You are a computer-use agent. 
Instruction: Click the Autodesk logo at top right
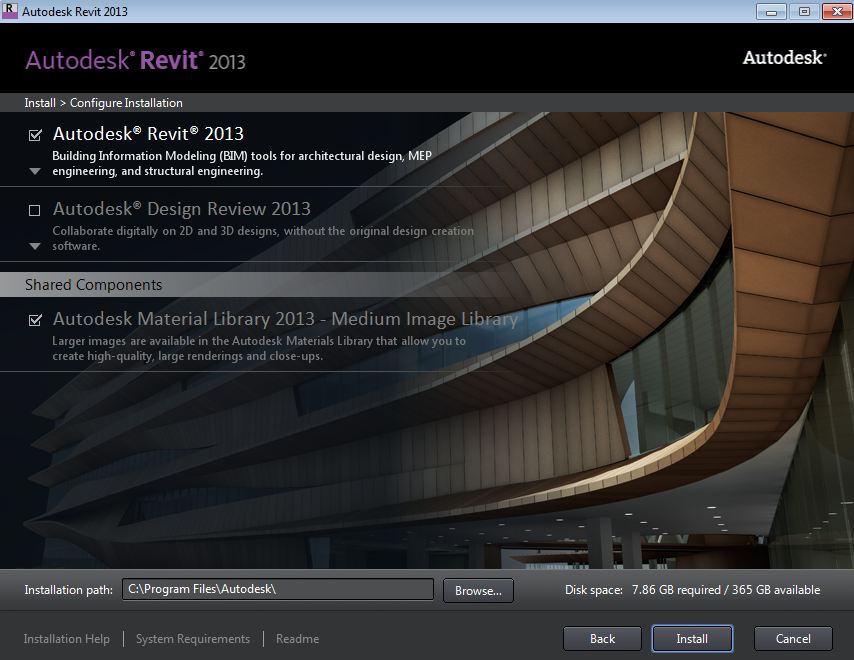point(782,57)
